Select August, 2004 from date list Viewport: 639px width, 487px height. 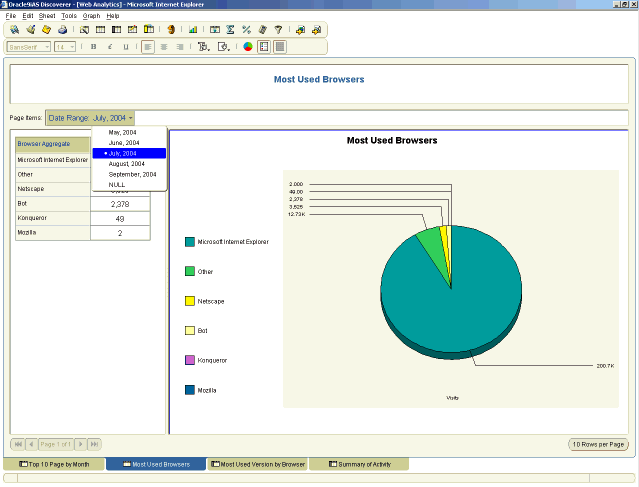[x=127, y=163]
